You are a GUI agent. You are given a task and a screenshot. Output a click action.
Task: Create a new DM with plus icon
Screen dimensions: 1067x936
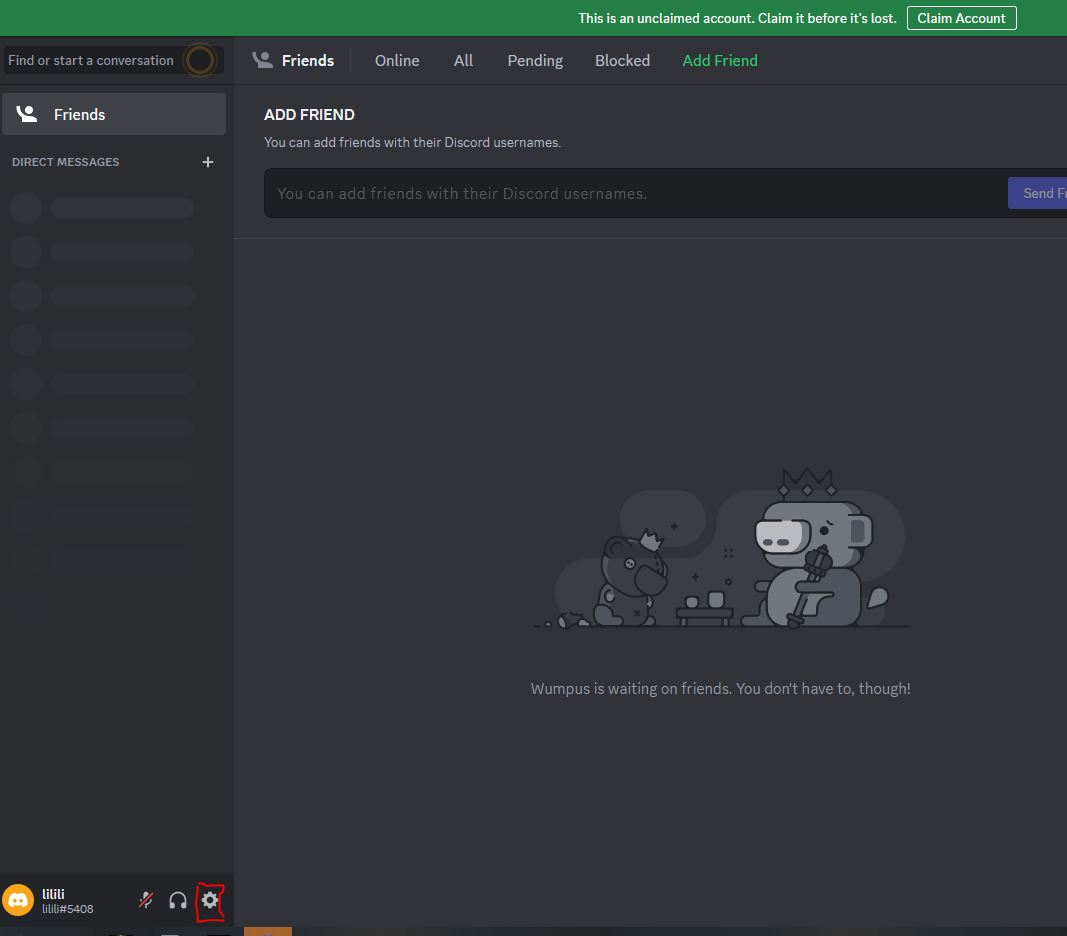pos(208,162)
